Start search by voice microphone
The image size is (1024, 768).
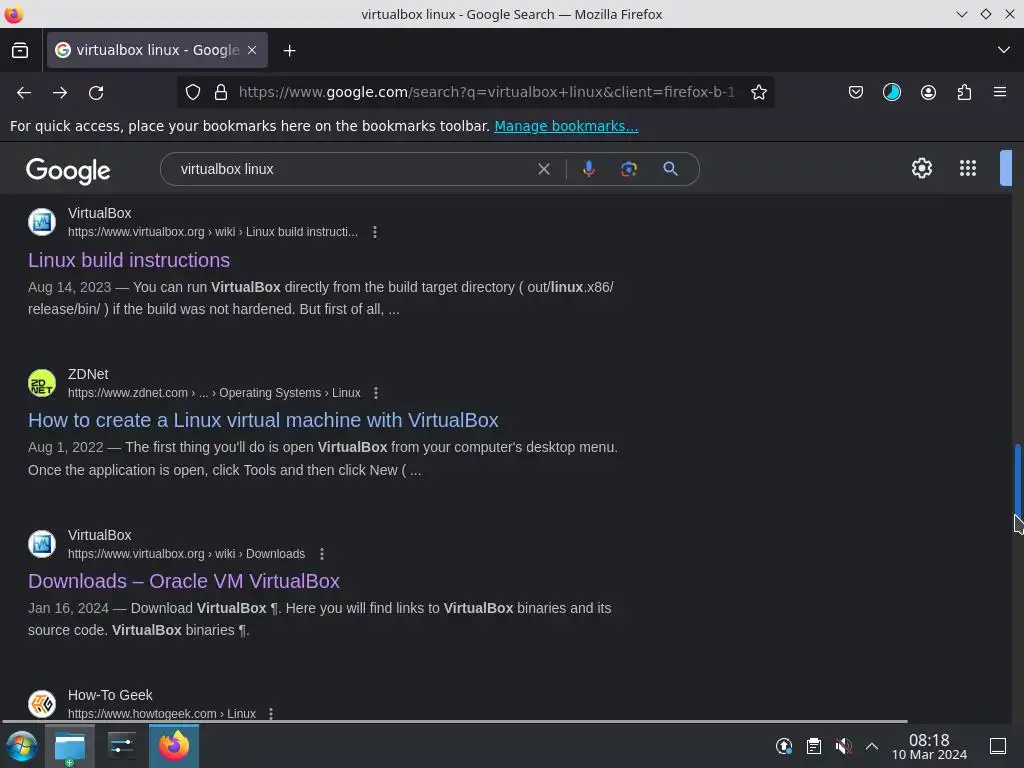(x=588, y=169)
